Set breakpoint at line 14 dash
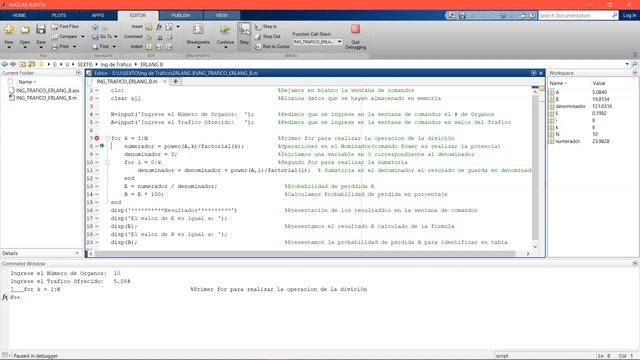The height and width of the screenshot is (360, 640). (97, 194)
